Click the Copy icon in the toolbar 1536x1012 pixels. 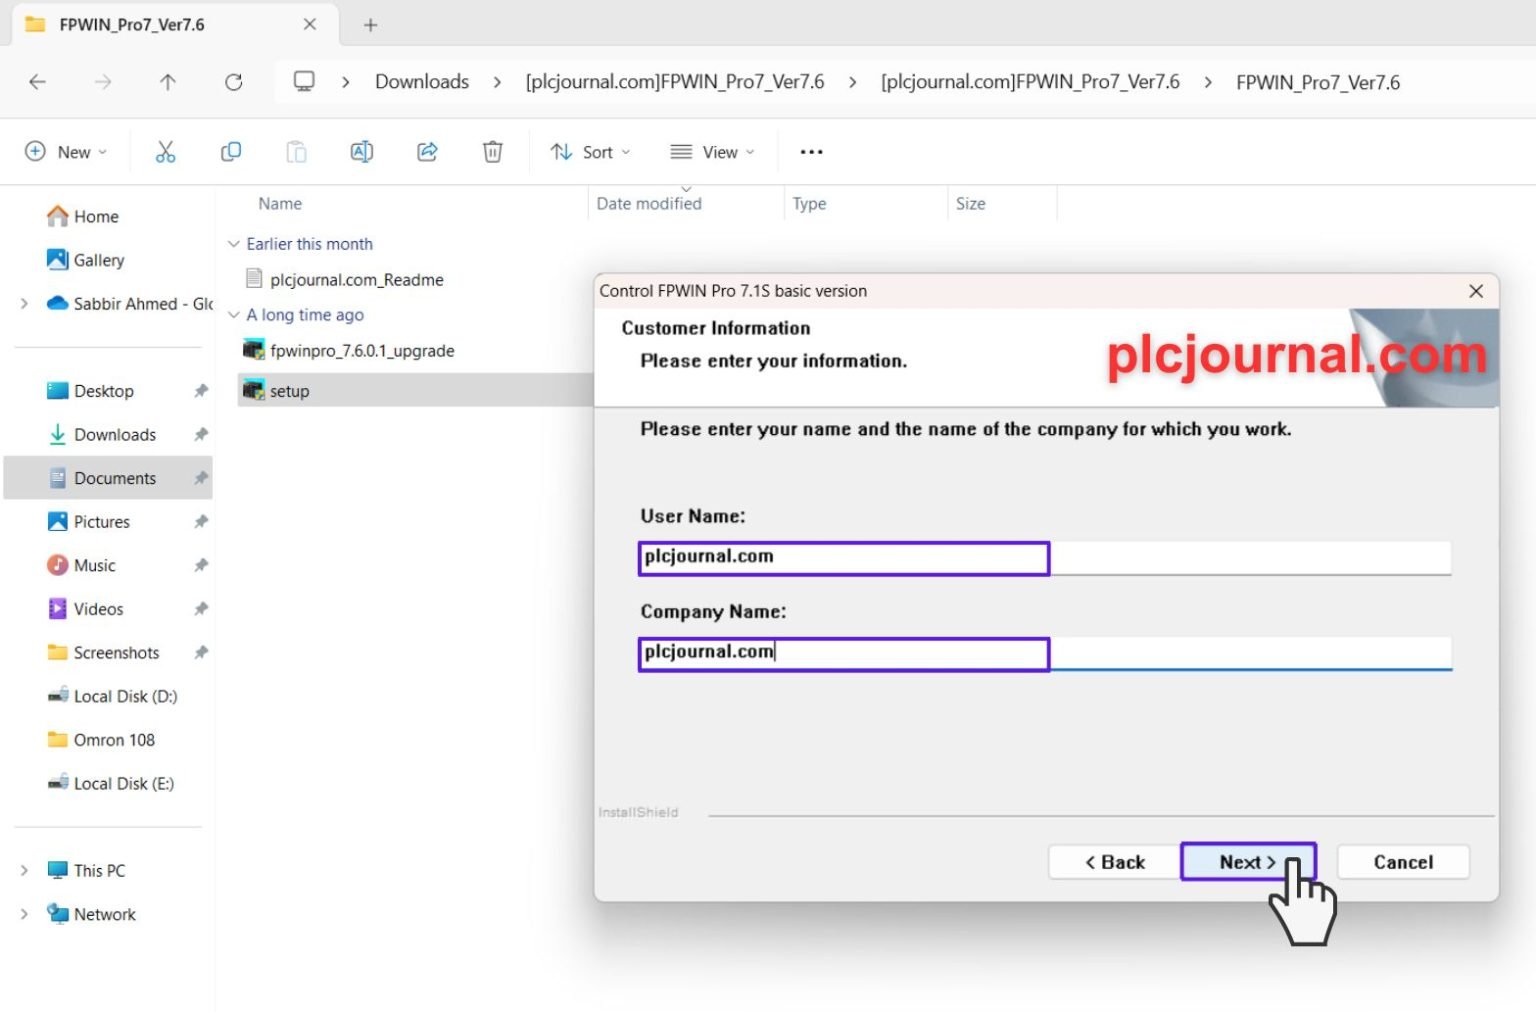pyautogui.click(x=230, y=151)
